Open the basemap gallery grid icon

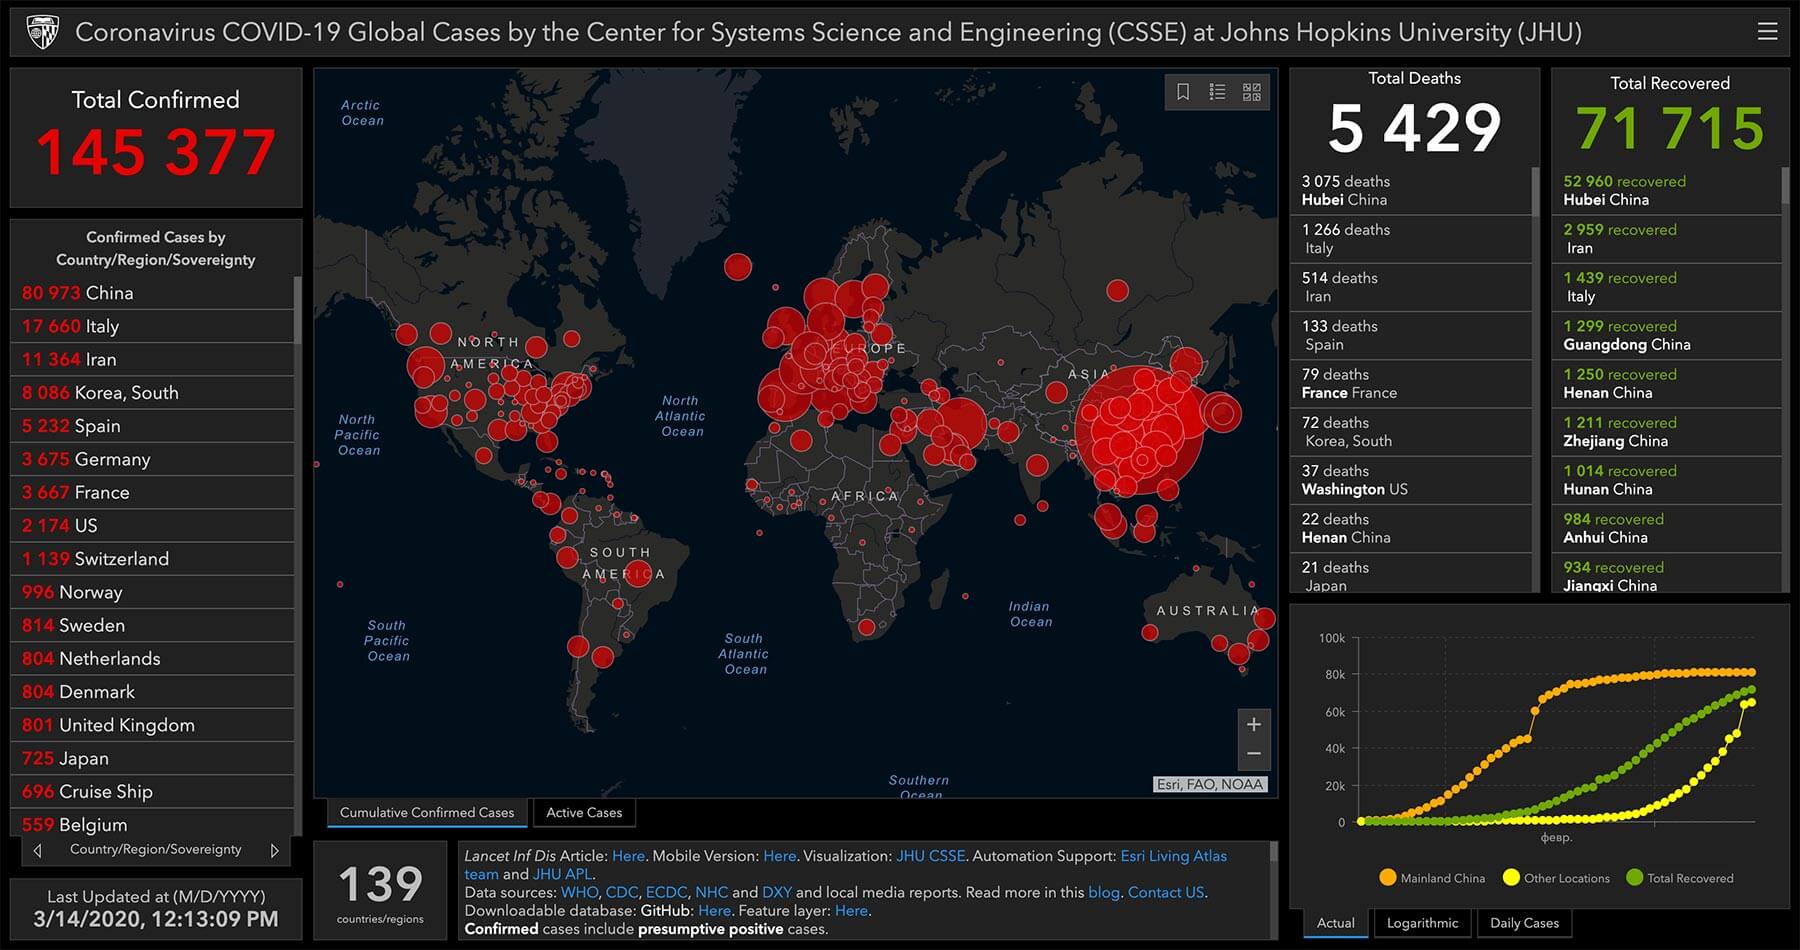pyautogui.click(x=1251, y=92)
